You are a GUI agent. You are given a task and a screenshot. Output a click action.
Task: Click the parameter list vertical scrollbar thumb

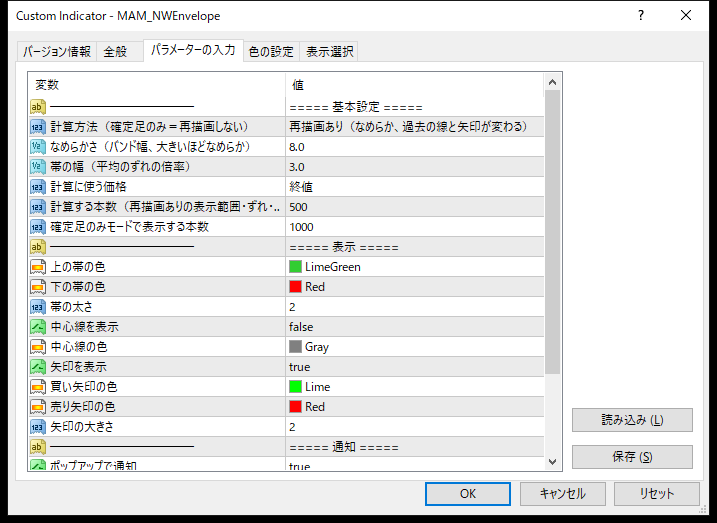(552, 232)
